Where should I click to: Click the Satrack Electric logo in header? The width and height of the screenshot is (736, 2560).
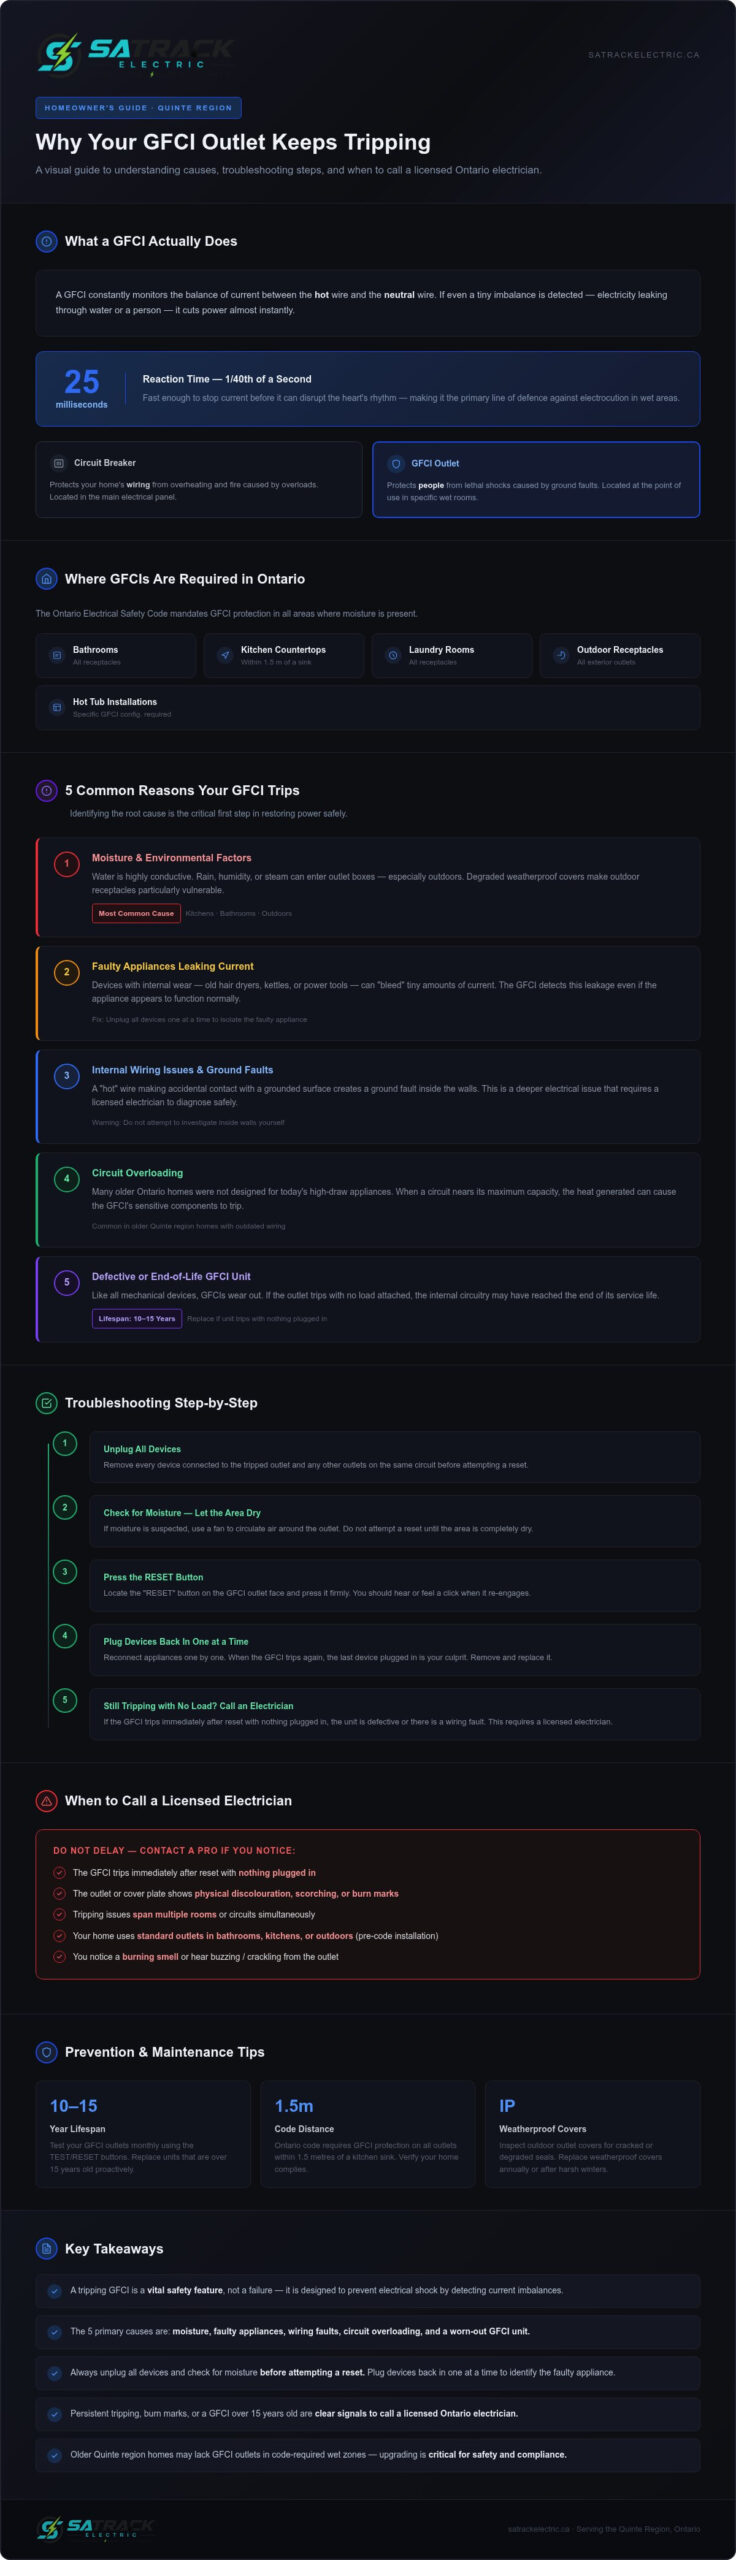point(136,54)
